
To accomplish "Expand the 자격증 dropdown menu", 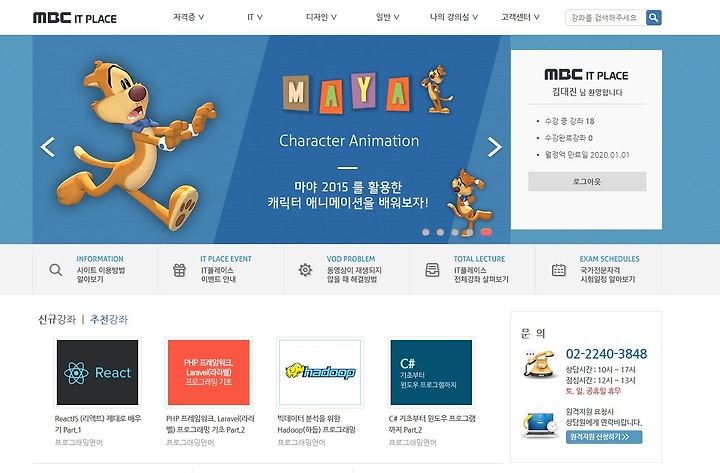I will click(188, 17).
